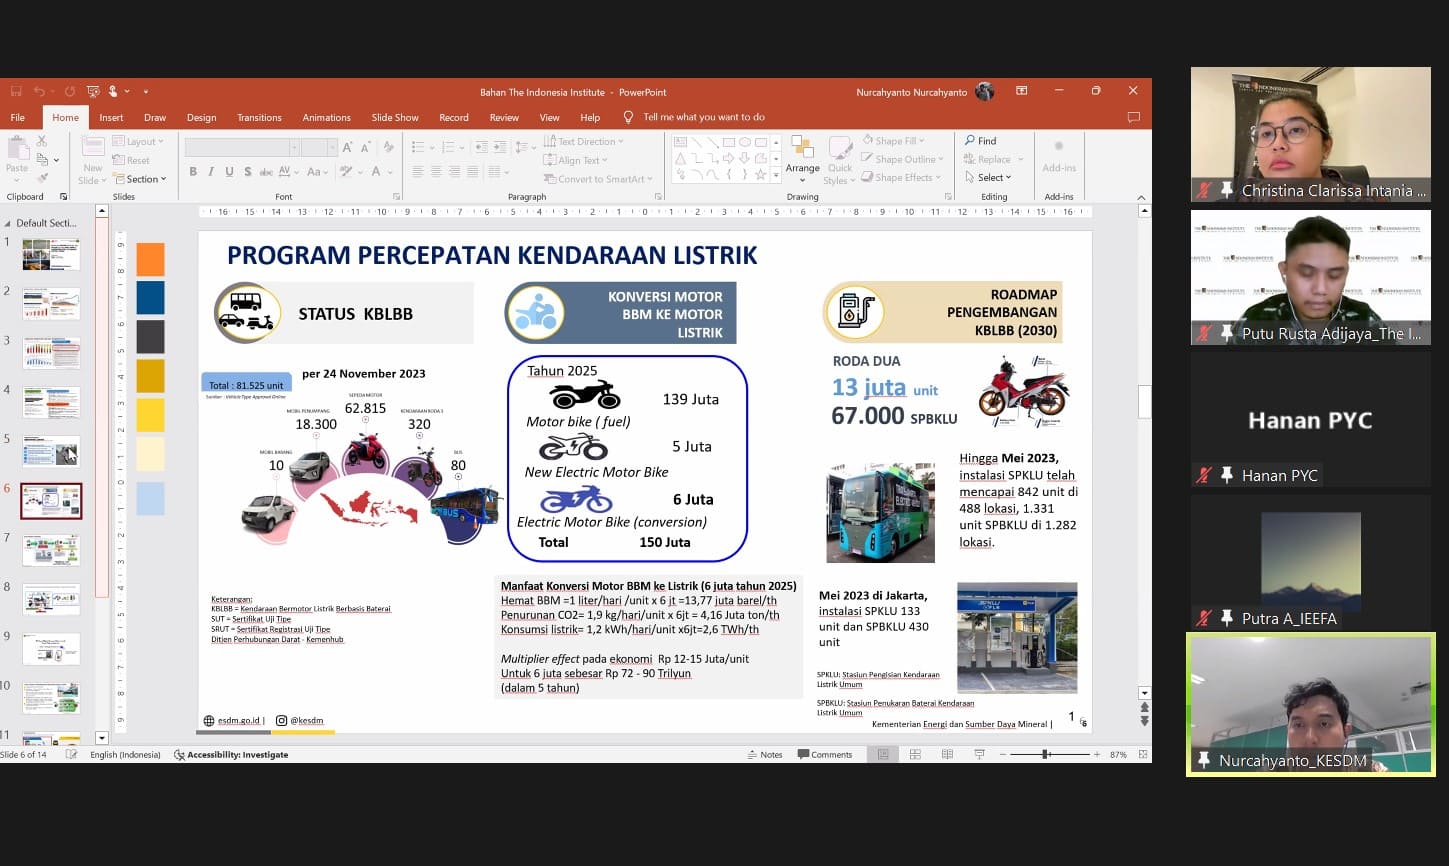Image resolution: width=1449 pixels, height=866 pixels.
Task: Open the Select dropdown in Editing group
Action: pyautogui.click(x=987, y=177)
